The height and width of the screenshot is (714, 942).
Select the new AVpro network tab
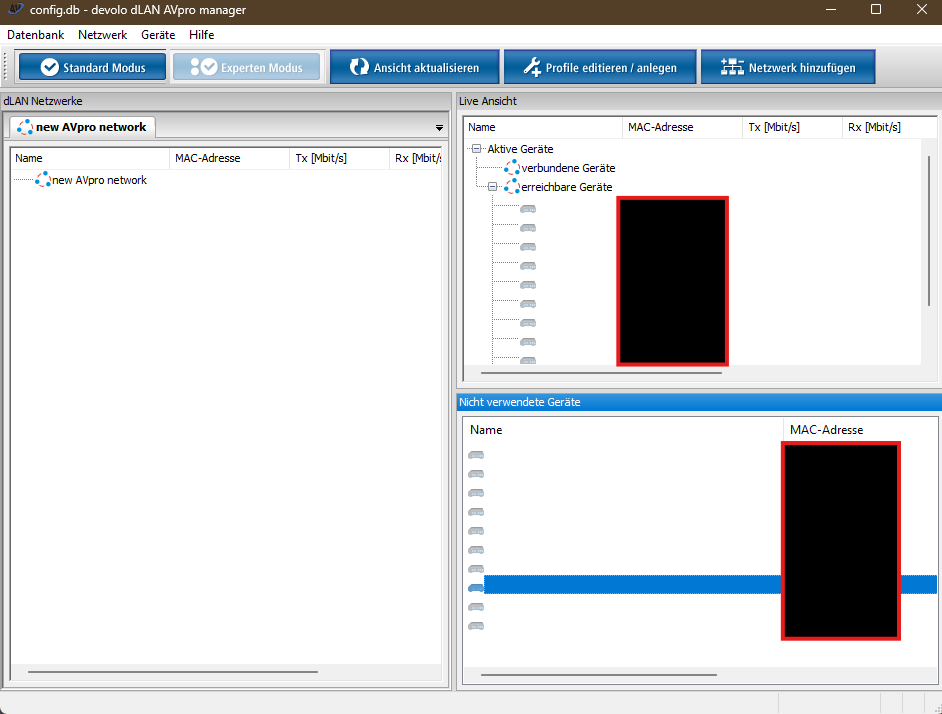tap(82, 127)
